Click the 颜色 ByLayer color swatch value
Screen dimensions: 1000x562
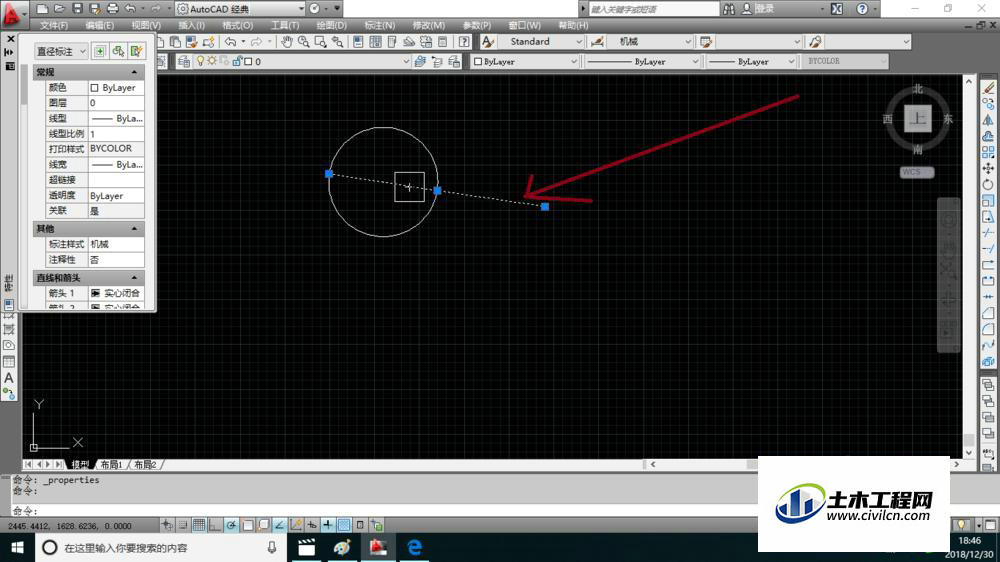[116, 87]
